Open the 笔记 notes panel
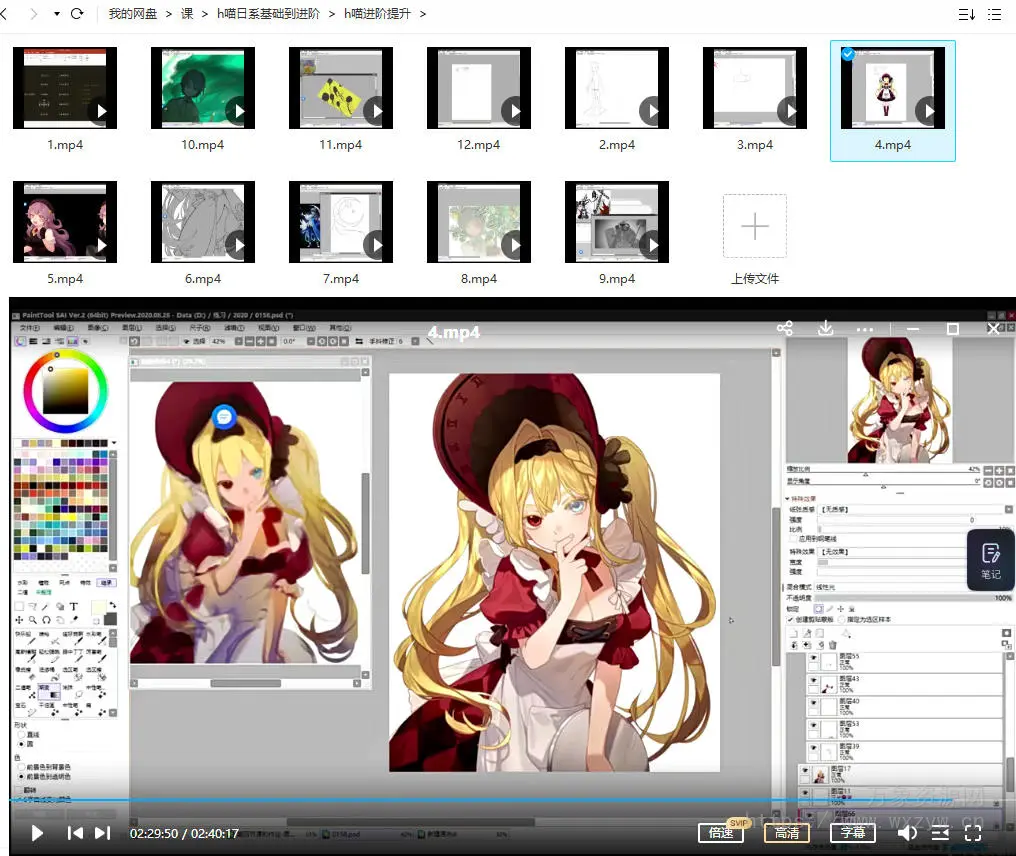The height and width of the screenshot is (856, 1016). click(990, 560)
